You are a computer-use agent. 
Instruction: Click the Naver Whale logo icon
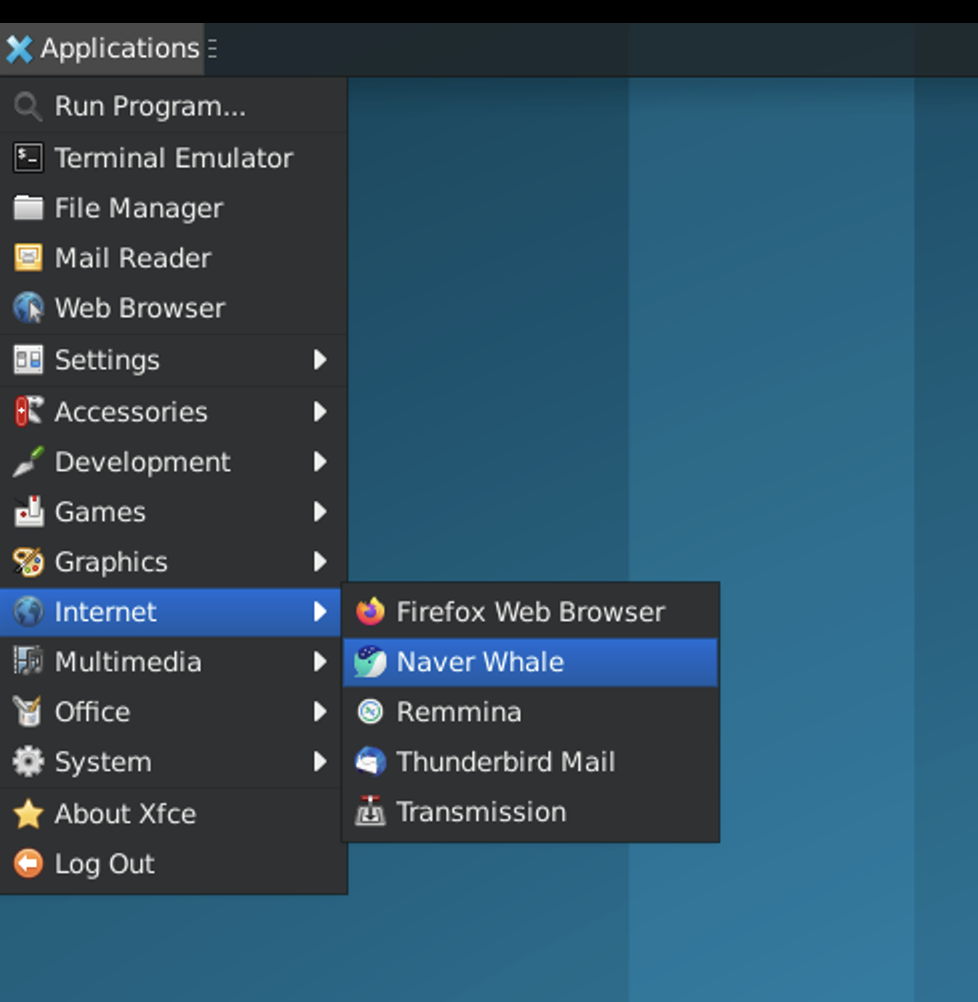(x=370, y=661)
